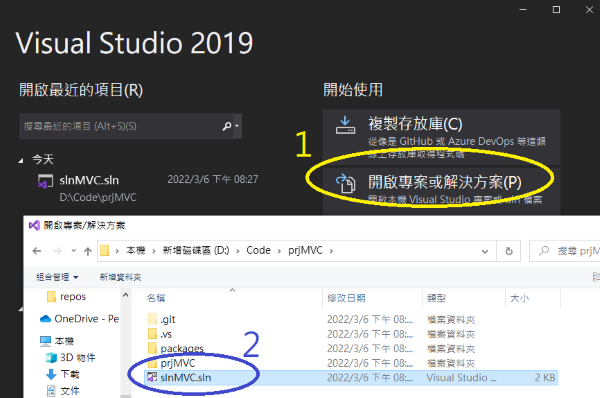Click the clone repository download icon
This screenshot has width=600, height=398.
coord(345,125)
